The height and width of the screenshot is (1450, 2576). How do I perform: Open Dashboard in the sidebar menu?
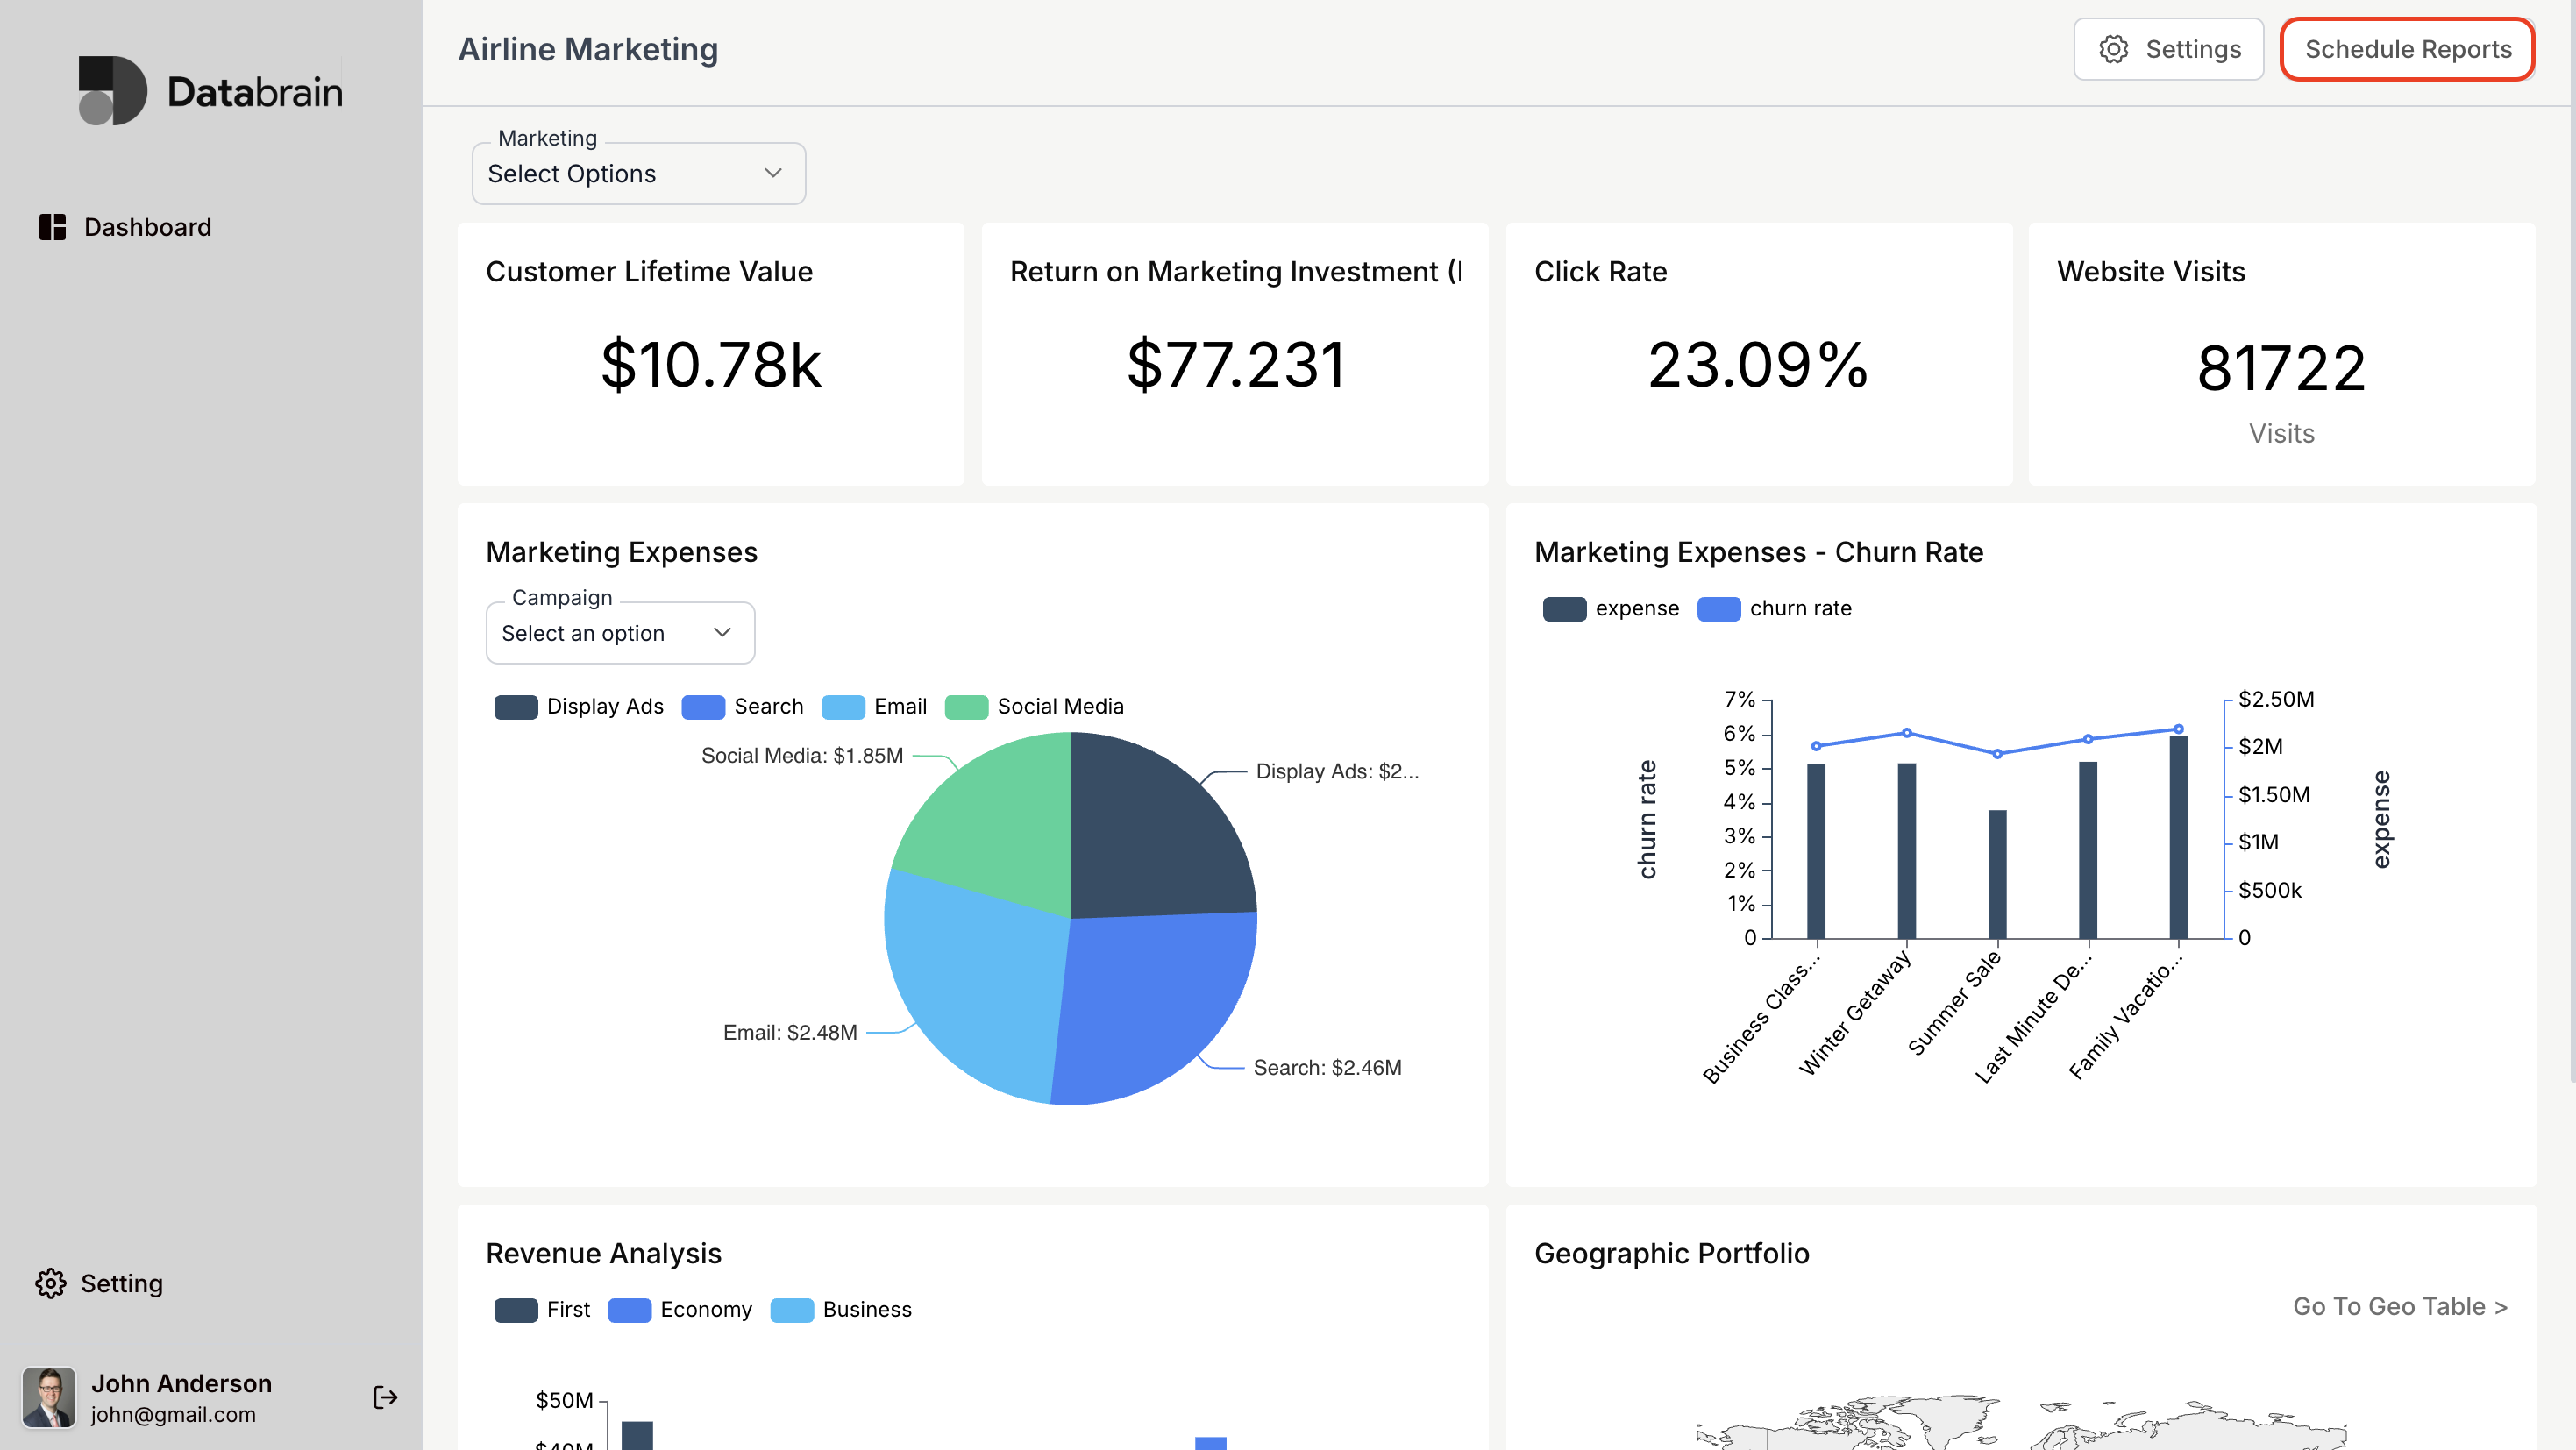click(147, 227)
